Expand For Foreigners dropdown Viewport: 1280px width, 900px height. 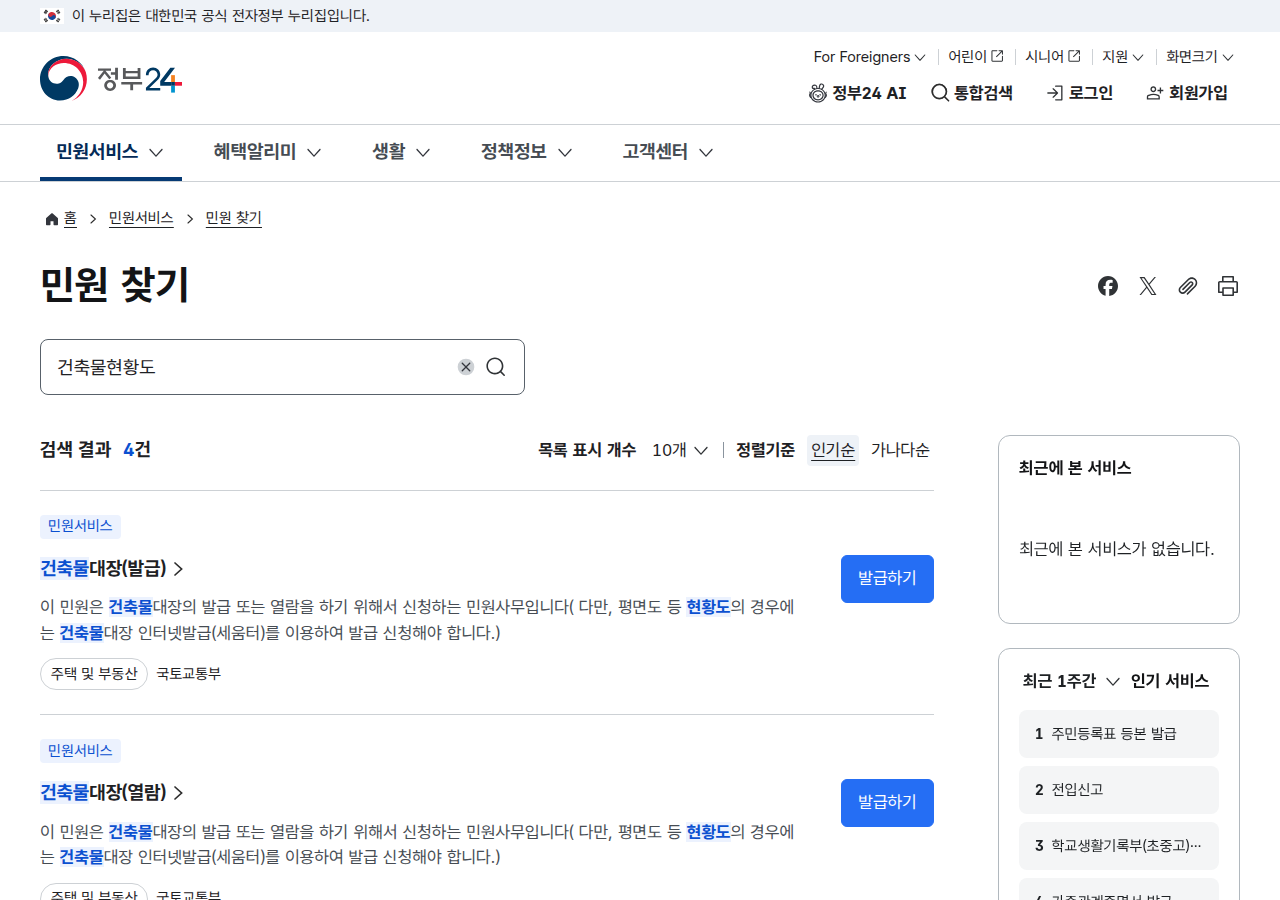click(x=869, y=57)
